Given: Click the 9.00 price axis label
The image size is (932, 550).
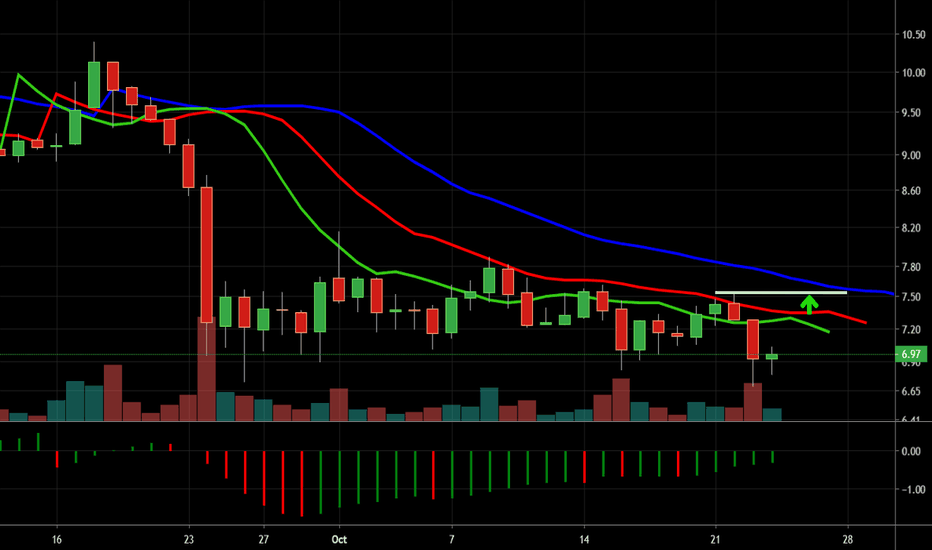Looking at the screenshot, I should tap(913, 155).
